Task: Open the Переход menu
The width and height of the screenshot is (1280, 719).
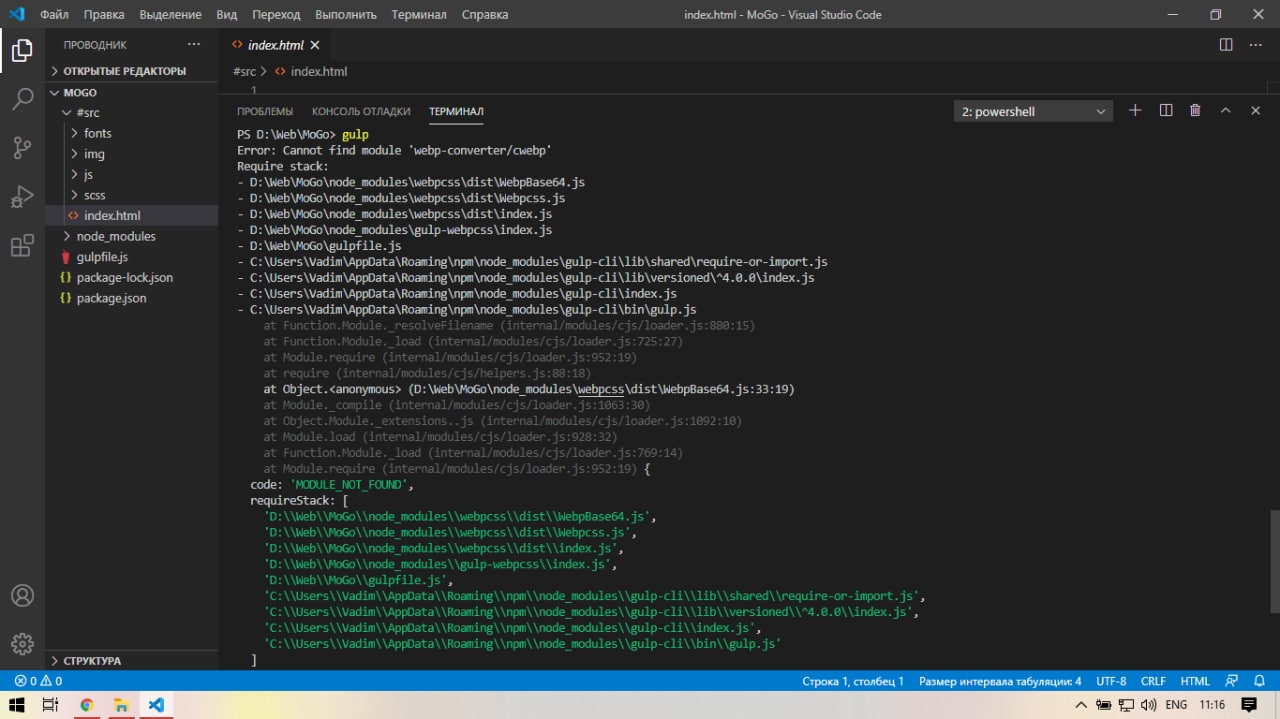Action: [276, 15]
